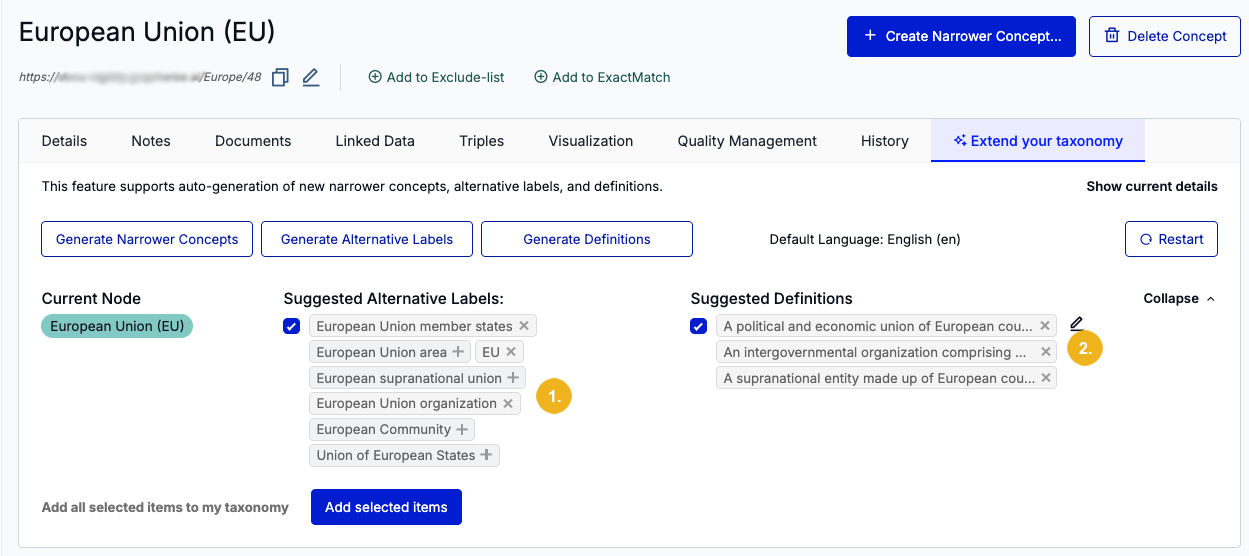
Task: Click the Add selected items button
Action: tap(386, 507)
